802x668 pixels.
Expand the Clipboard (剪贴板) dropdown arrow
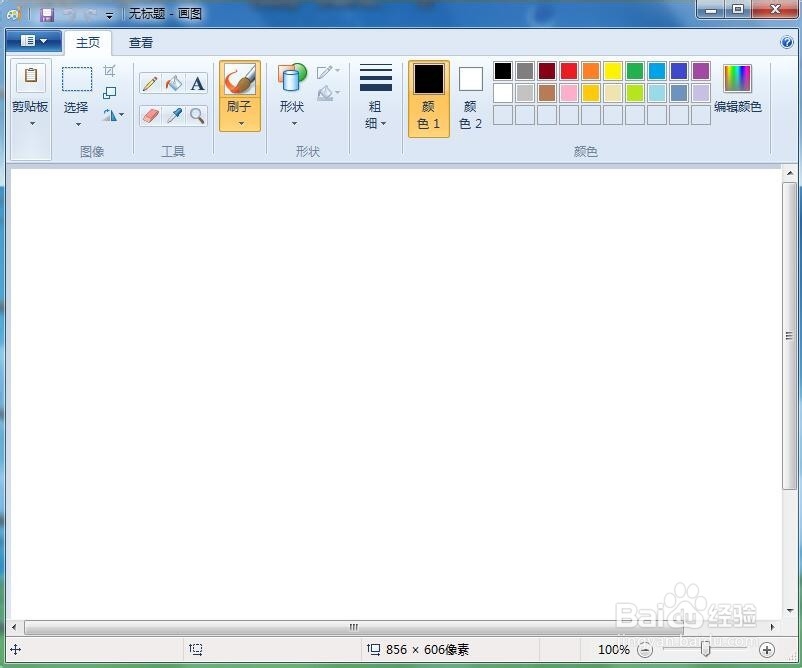(x=32, y=123)
